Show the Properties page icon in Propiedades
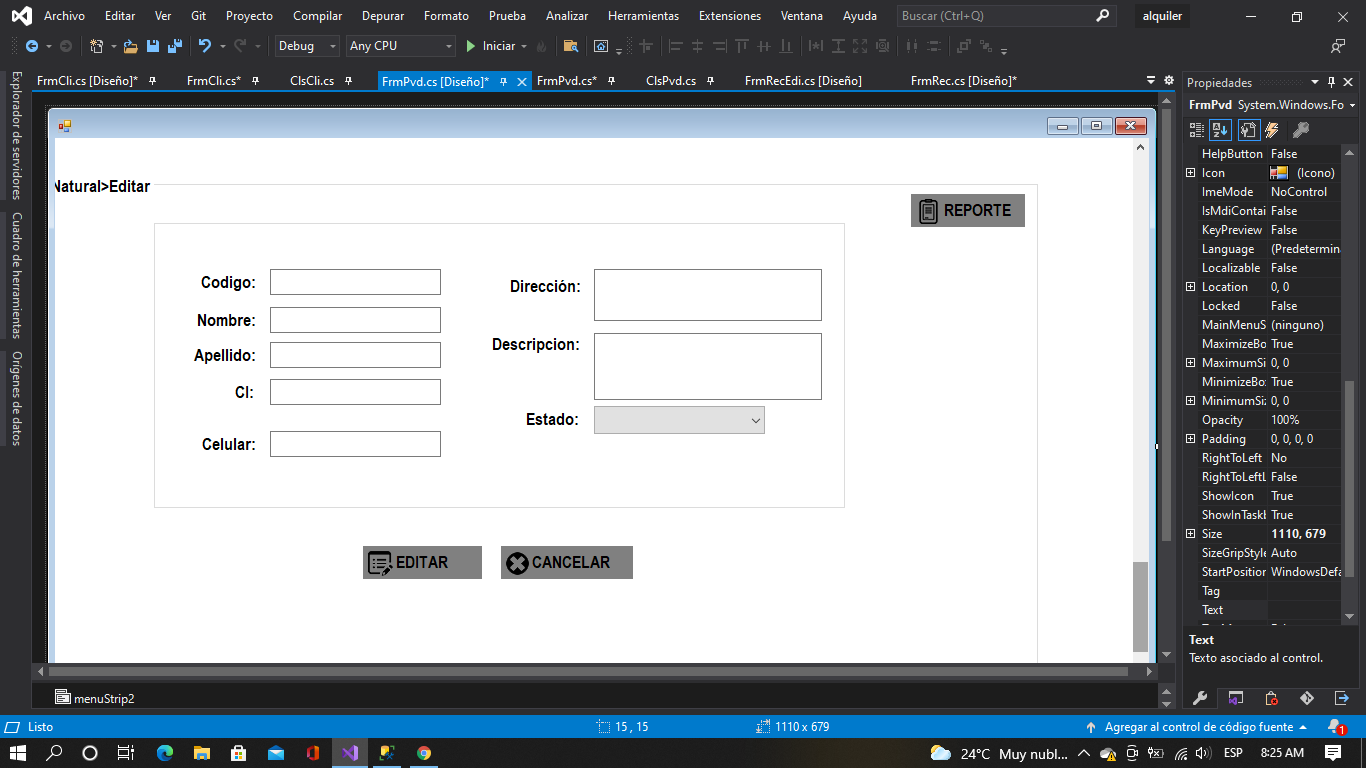The height and width of the screenshot is (768, 1366). 1248,130
